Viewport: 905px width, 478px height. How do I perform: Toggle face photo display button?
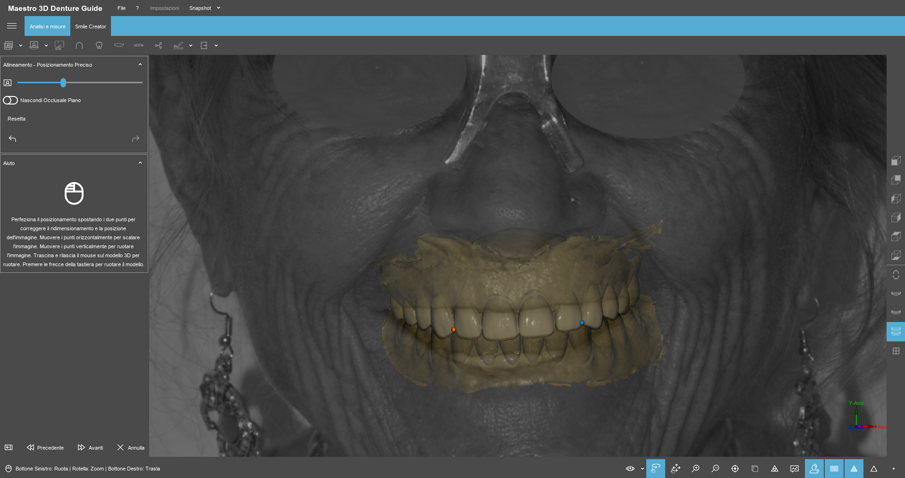tap(814, 469)
